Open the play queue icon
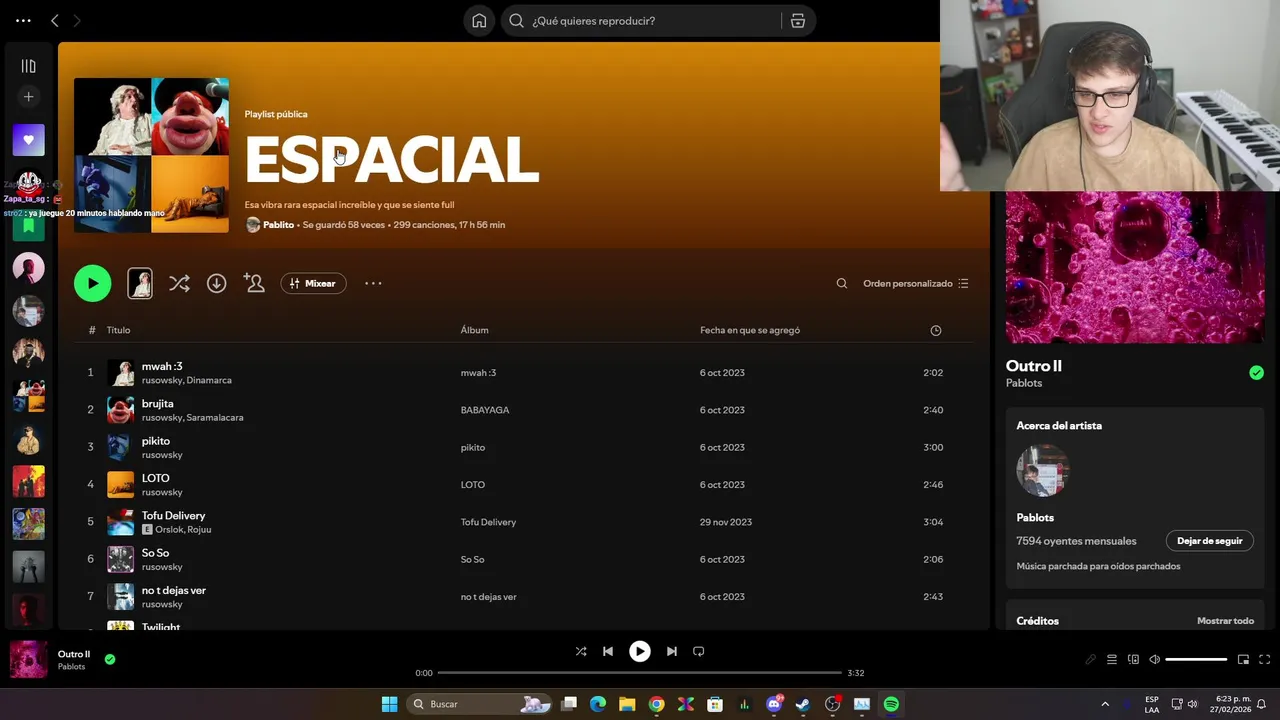 (x=1112, y=659)
